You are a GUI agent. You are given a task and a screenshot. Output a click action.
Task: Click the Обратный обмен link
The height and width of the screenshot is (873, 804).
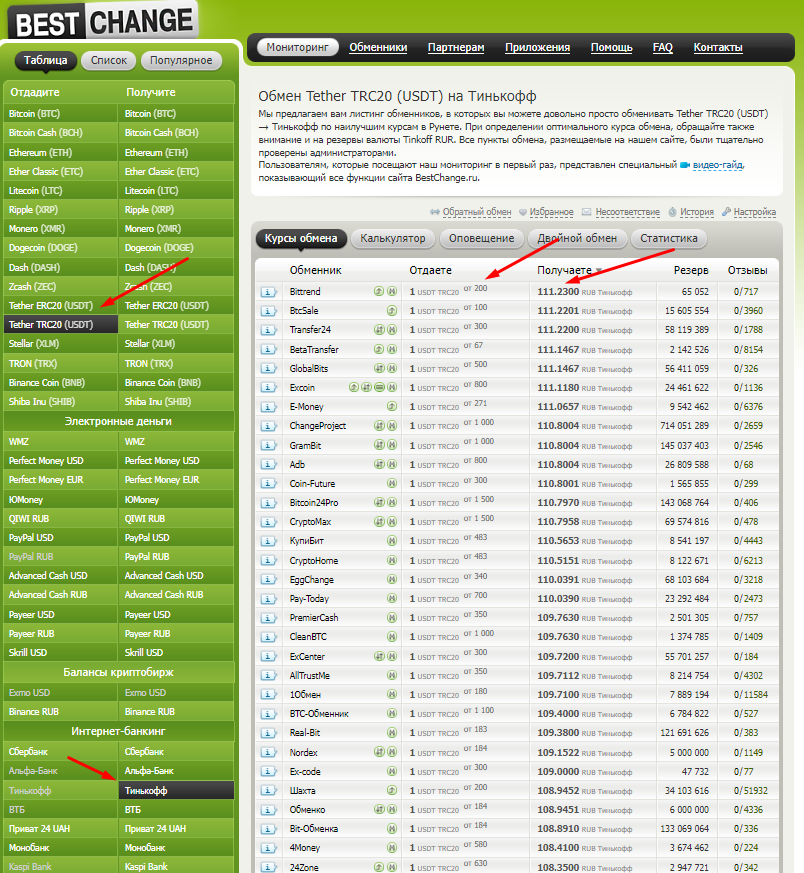click(x=477, y=212)
